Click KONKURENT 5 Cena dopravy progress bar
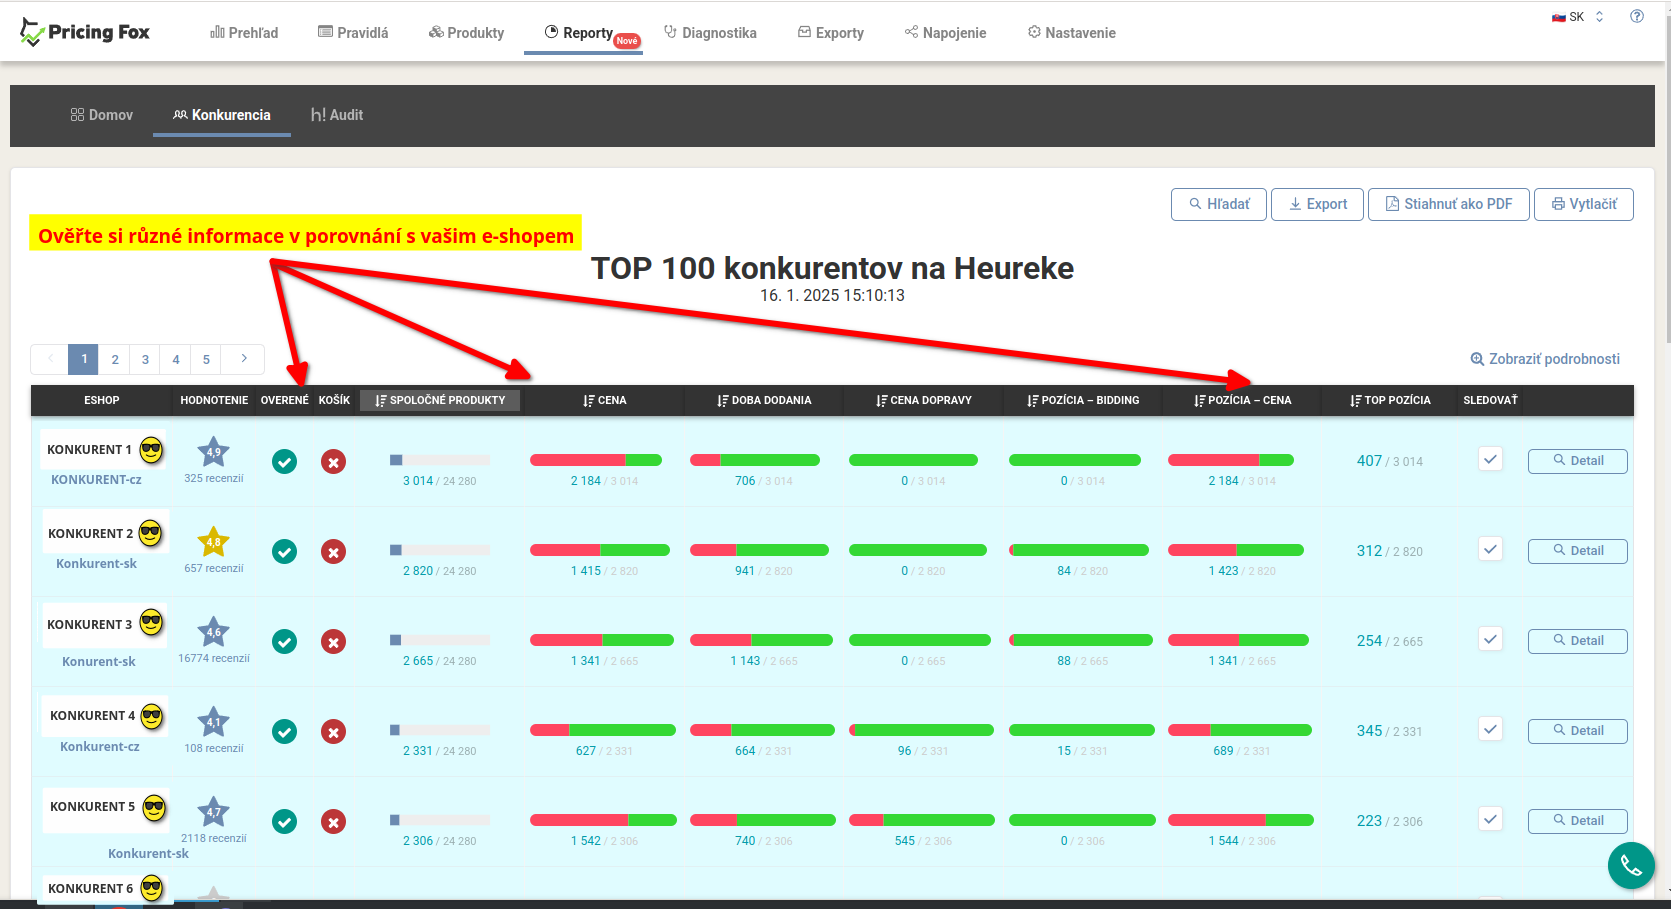This screenshot has height=909, width=1671. pyautogui.click(x=922, y=820)
